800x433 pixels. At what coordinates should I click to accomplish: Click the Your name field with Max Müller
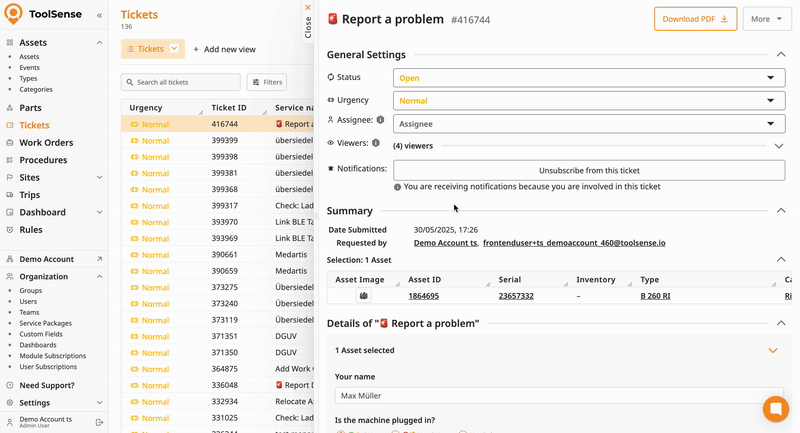tap(559, 396)
